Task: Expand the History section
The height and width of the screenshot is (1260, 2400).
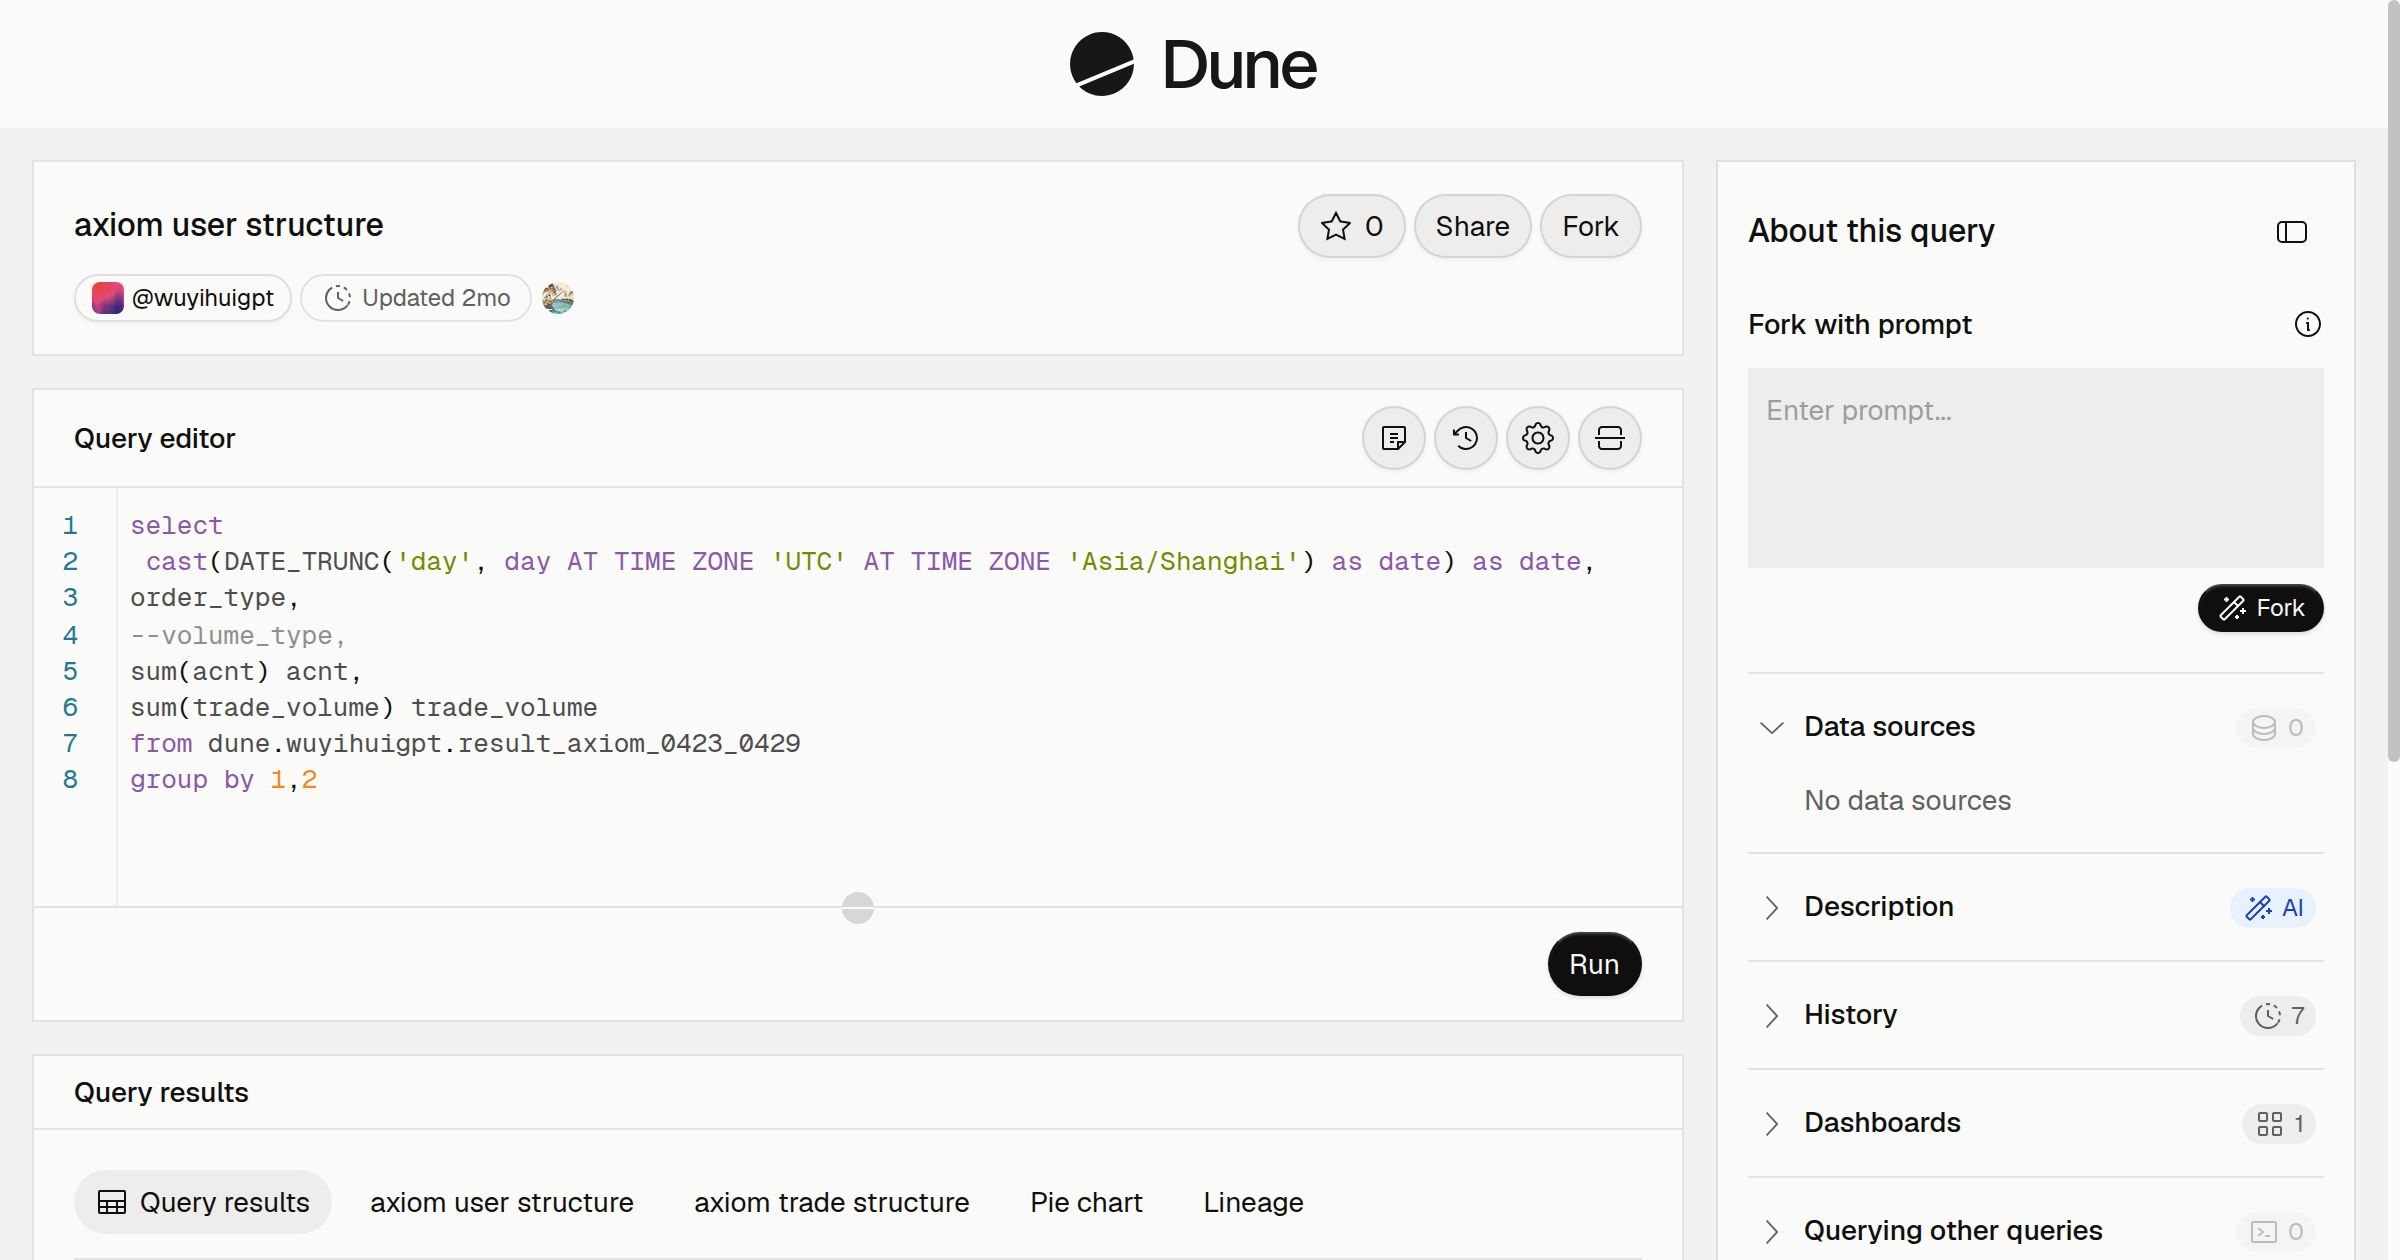Action: (x=1771, y=1015)
